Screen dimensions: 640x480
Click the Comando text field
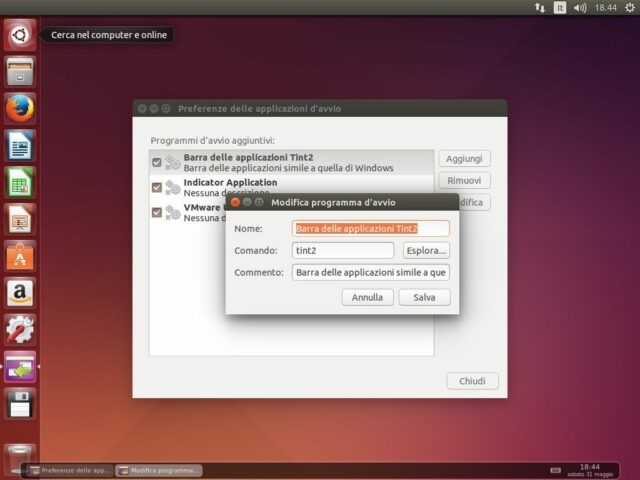coord(342,251)
